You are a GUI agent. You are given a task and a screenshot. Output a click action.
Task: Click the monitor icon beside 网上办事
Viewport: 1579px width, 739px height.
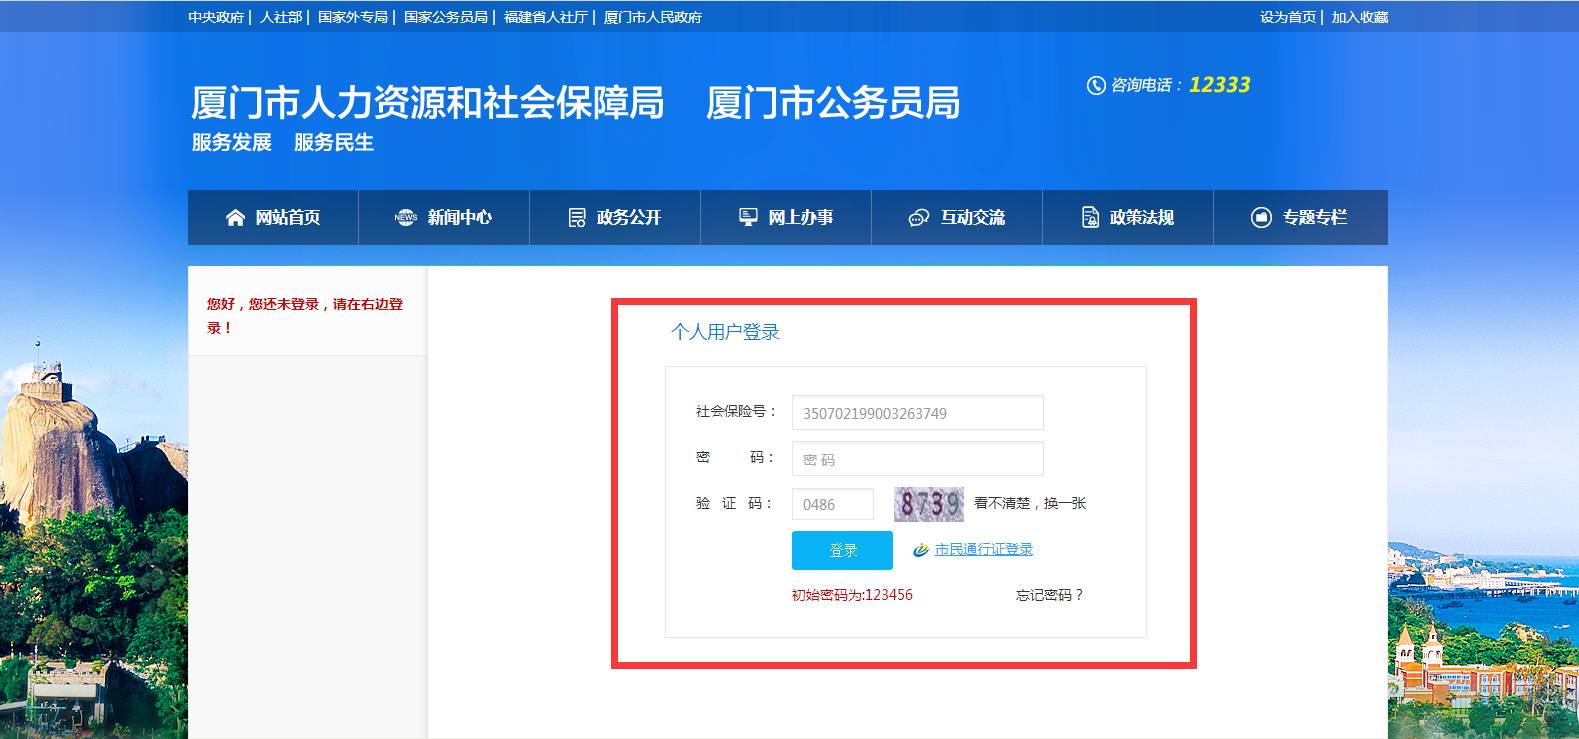[x=748, y=217]
